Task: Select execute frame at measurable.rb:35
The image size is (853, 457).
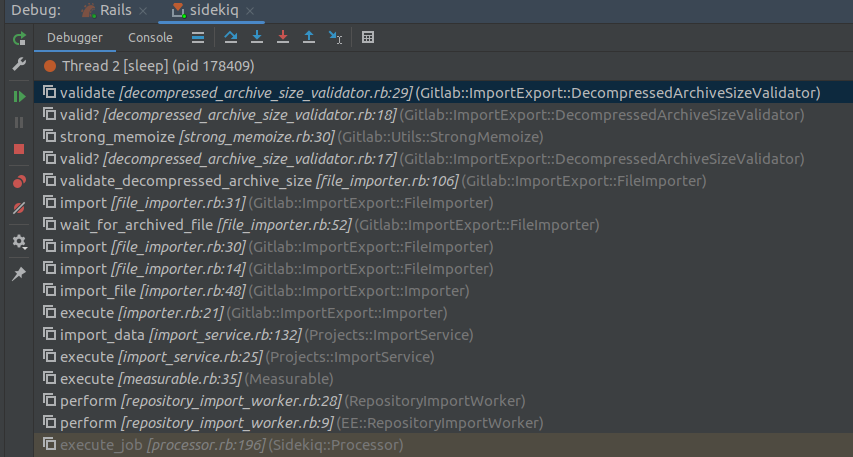Action: (x=443, y=379)
